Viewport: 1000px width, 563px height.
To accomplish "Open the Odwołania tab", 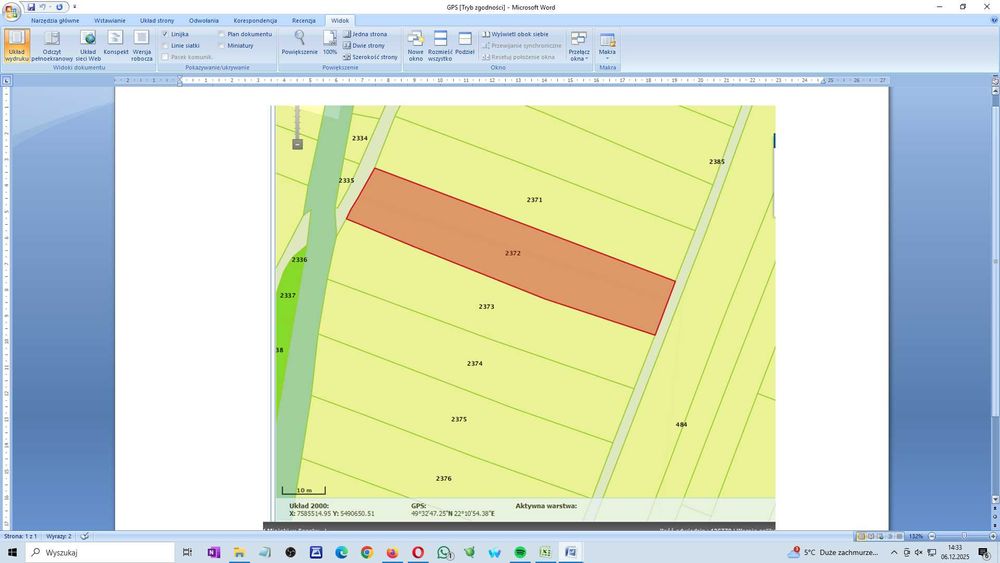I will 204,20.
